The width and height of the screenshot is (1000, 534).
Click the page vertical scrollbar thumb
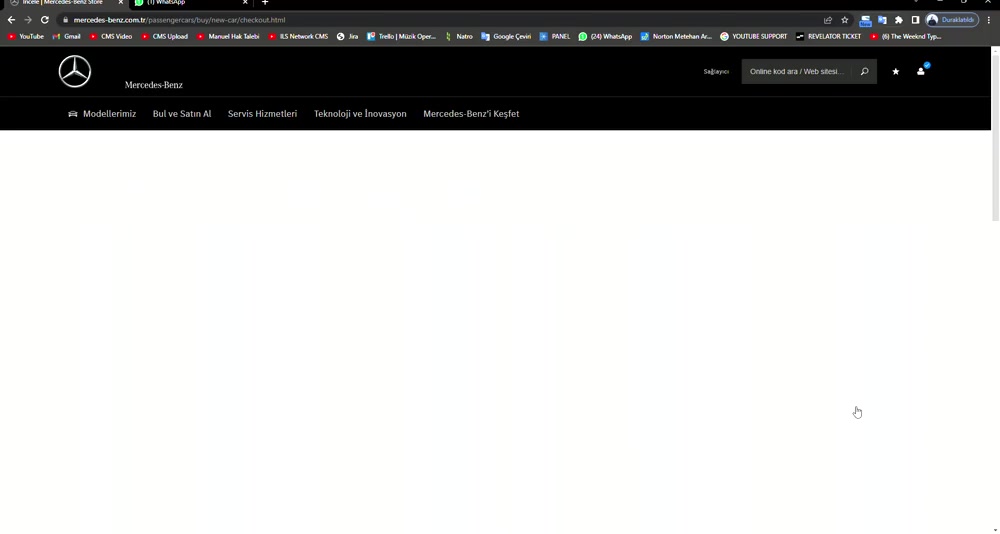click(995, 137)
